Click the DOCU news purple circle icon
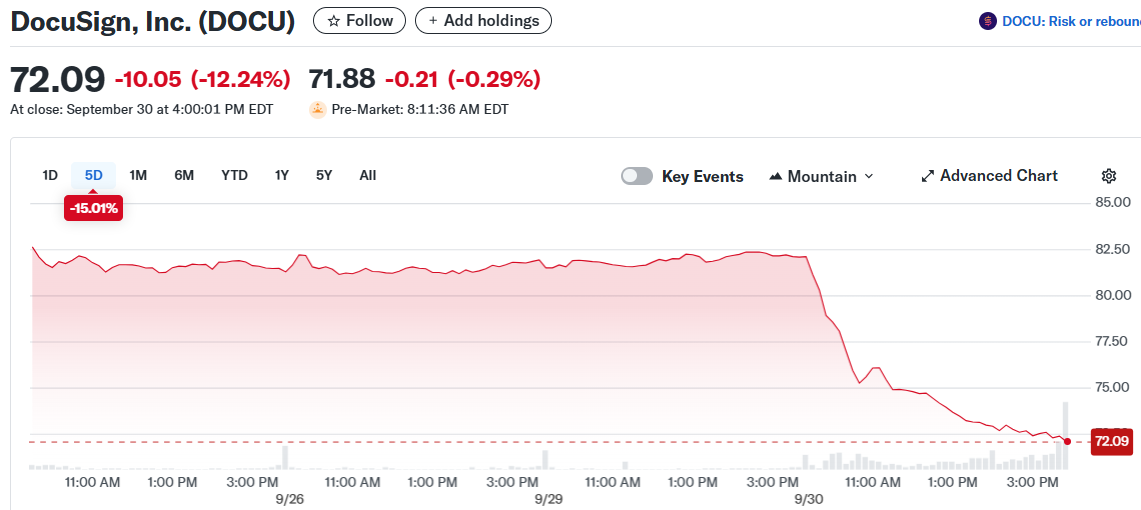This screenshot has width=1141, height=510. coord(988,20)
